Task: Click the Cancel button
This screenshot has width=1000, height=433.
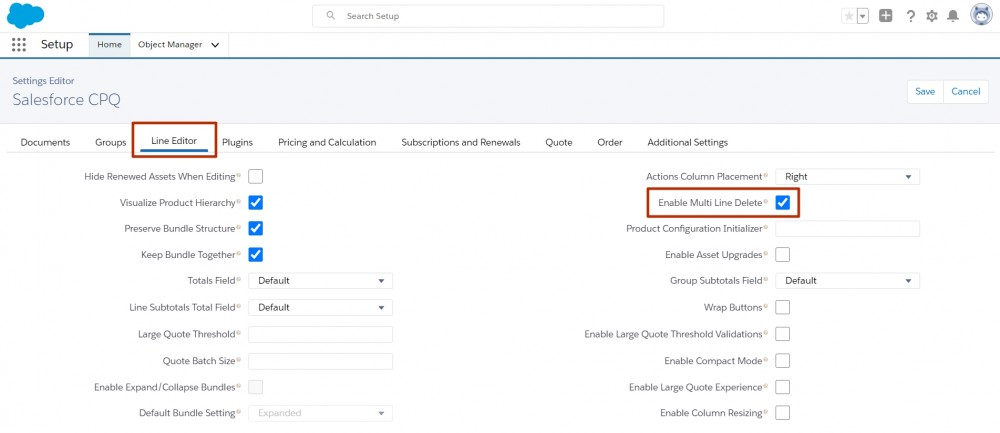Action: (966, 91)
